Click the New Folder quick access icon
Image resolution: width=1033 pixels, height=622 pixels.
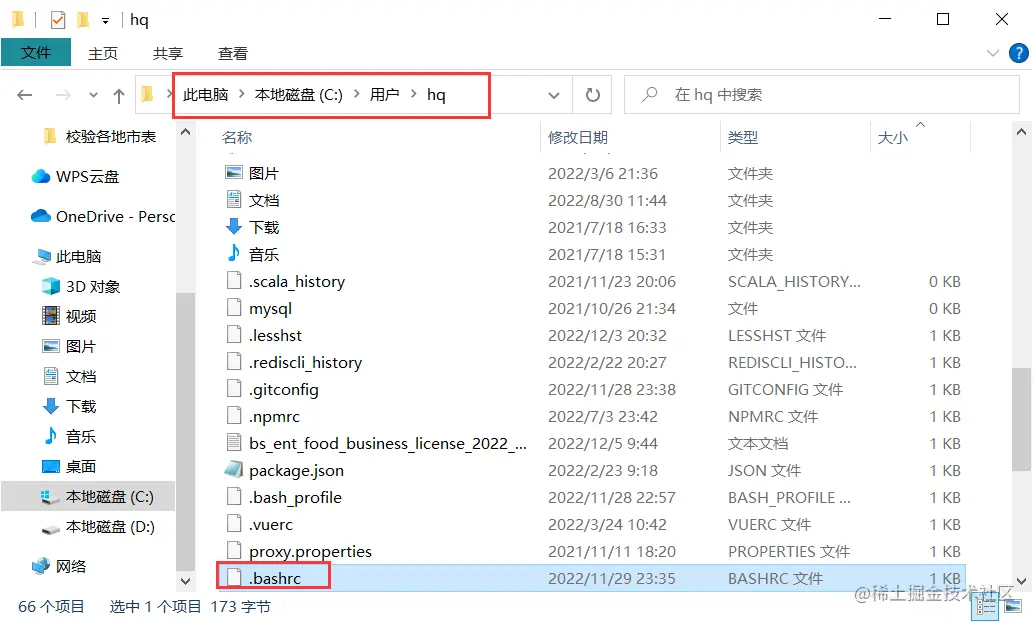click(83, 20)
